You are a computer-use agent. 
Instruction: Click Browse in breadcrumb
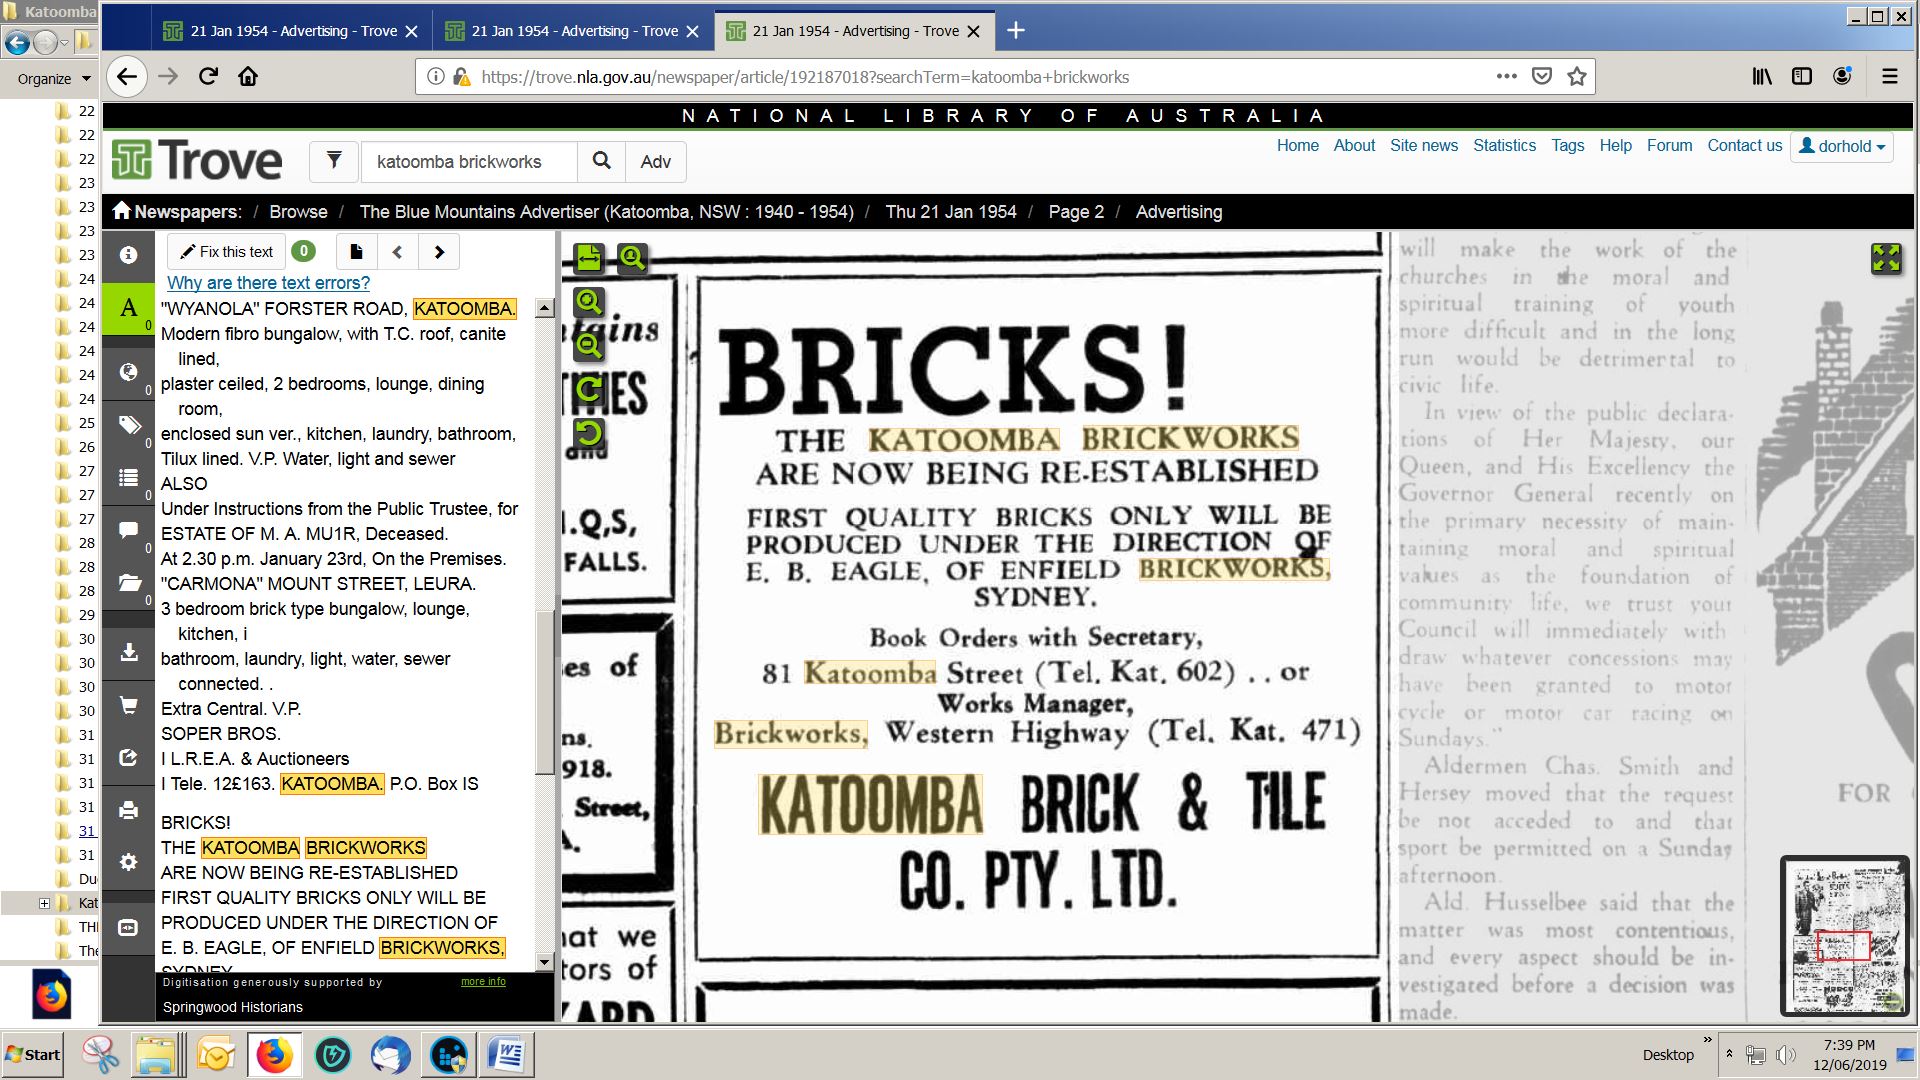tap(298, 212)
